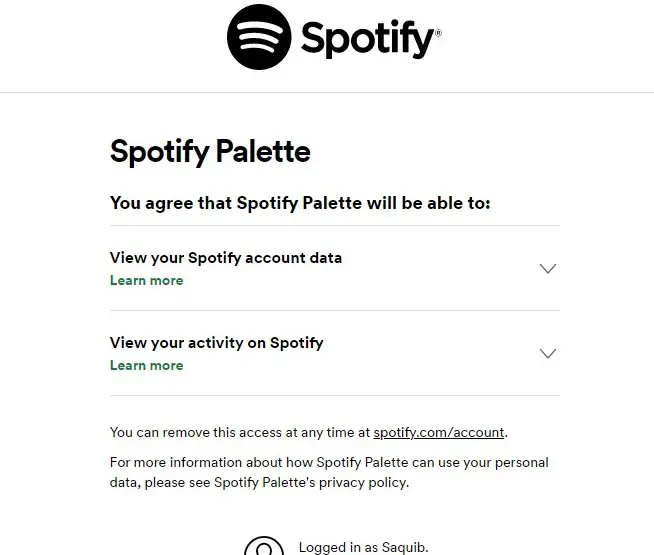Click the 'For more information about' paragraph
Screen dimensions: 654x555
click(329, 472)
